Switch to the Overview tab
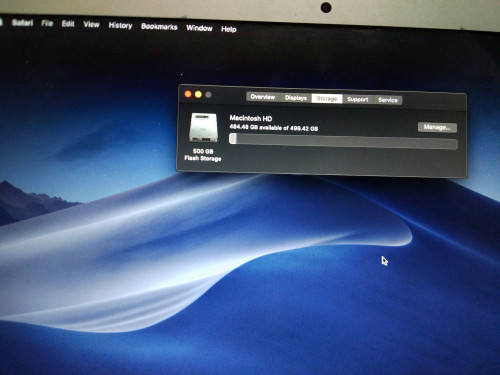Viewport: 500px width, 375px height. pyautogui.click(x=263, y=97)
